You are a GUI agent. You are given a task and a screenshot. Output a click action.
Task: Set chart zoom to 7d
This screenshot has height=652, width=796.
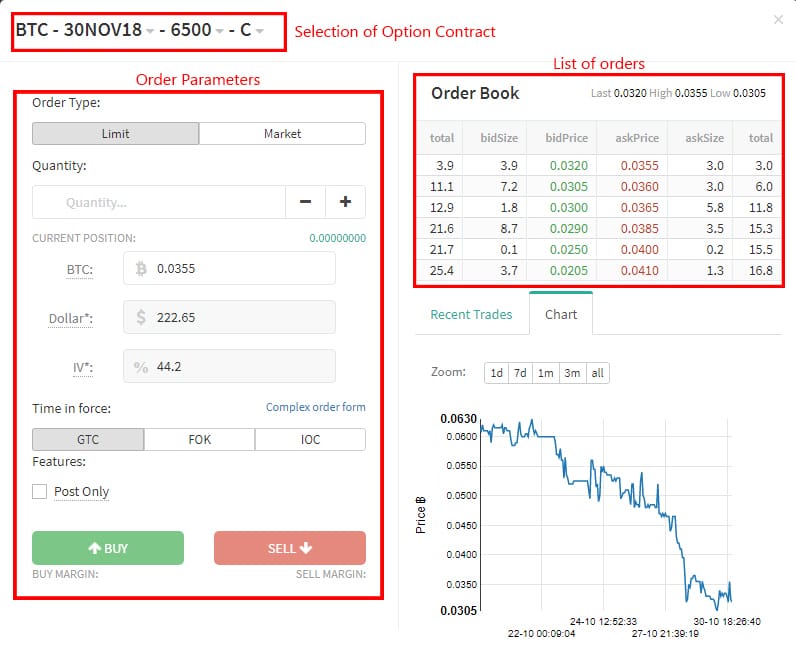(520, 373)
